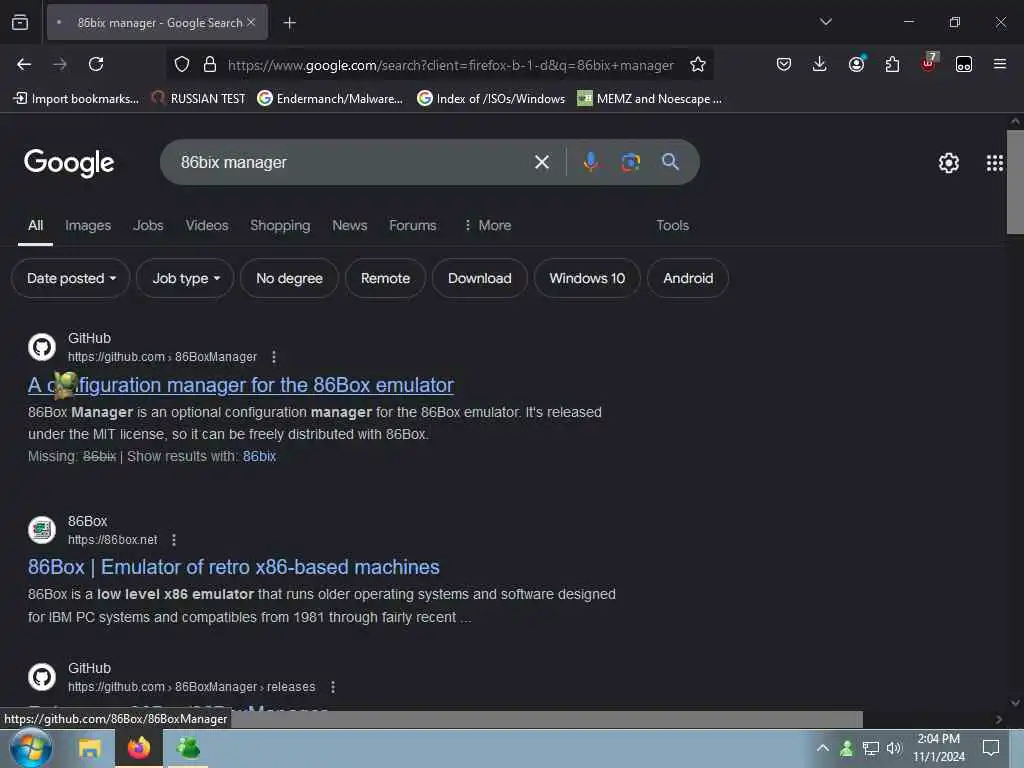Click the horizontal page scrollbar
The width and height of the screenshot is (1024, 768).
[x=547, y=719]
